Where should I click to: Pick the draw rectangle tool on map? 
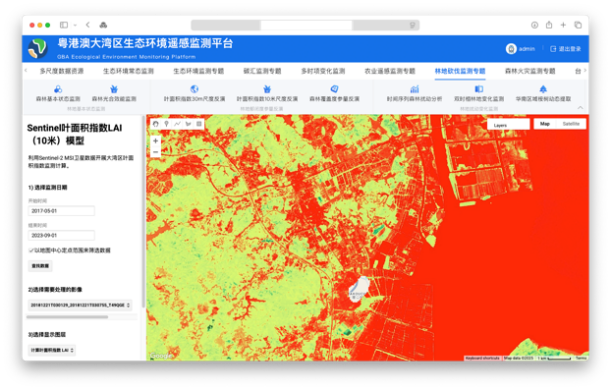click(199, 124)
